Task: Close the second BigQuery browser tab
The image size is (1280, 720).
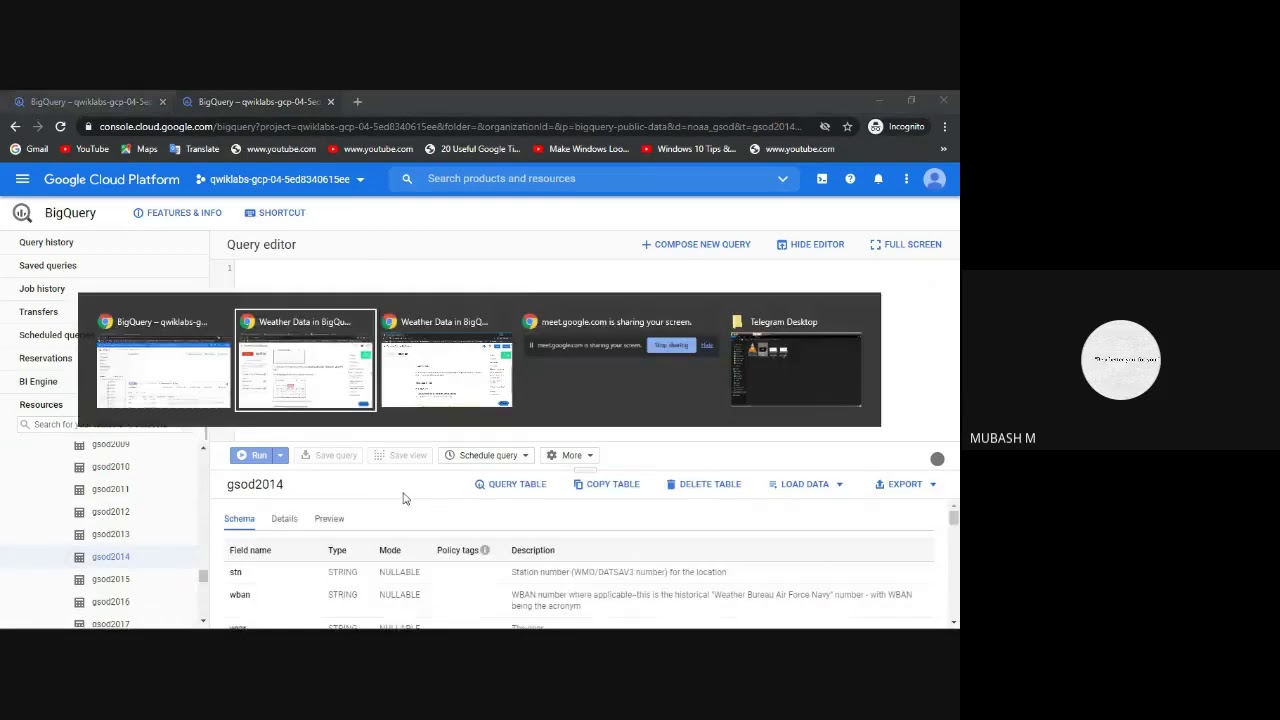Action: coord(330,101)
